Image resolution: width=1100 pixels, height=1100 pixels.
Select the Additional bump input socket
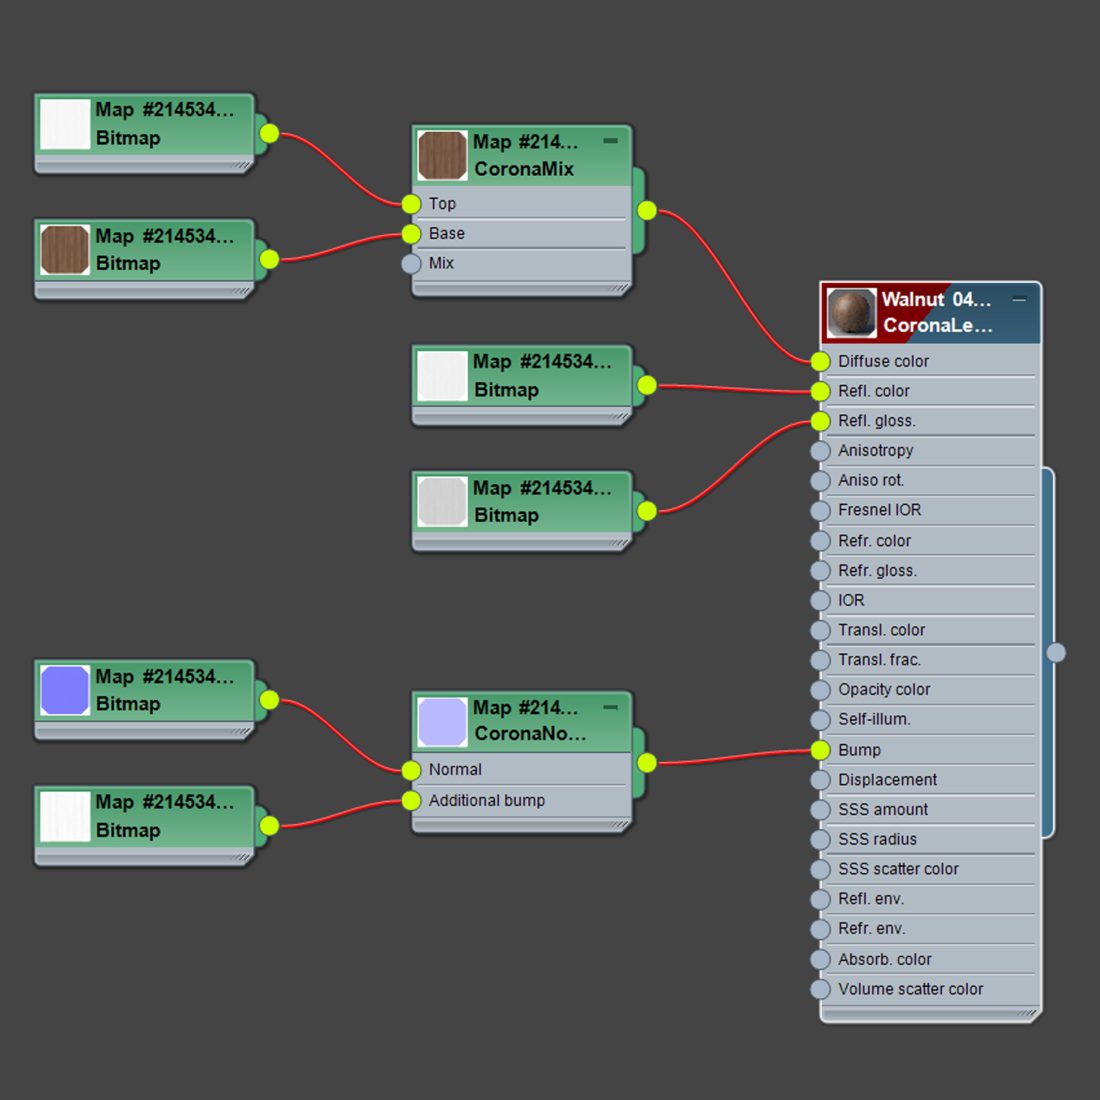[x=411, y=800]
